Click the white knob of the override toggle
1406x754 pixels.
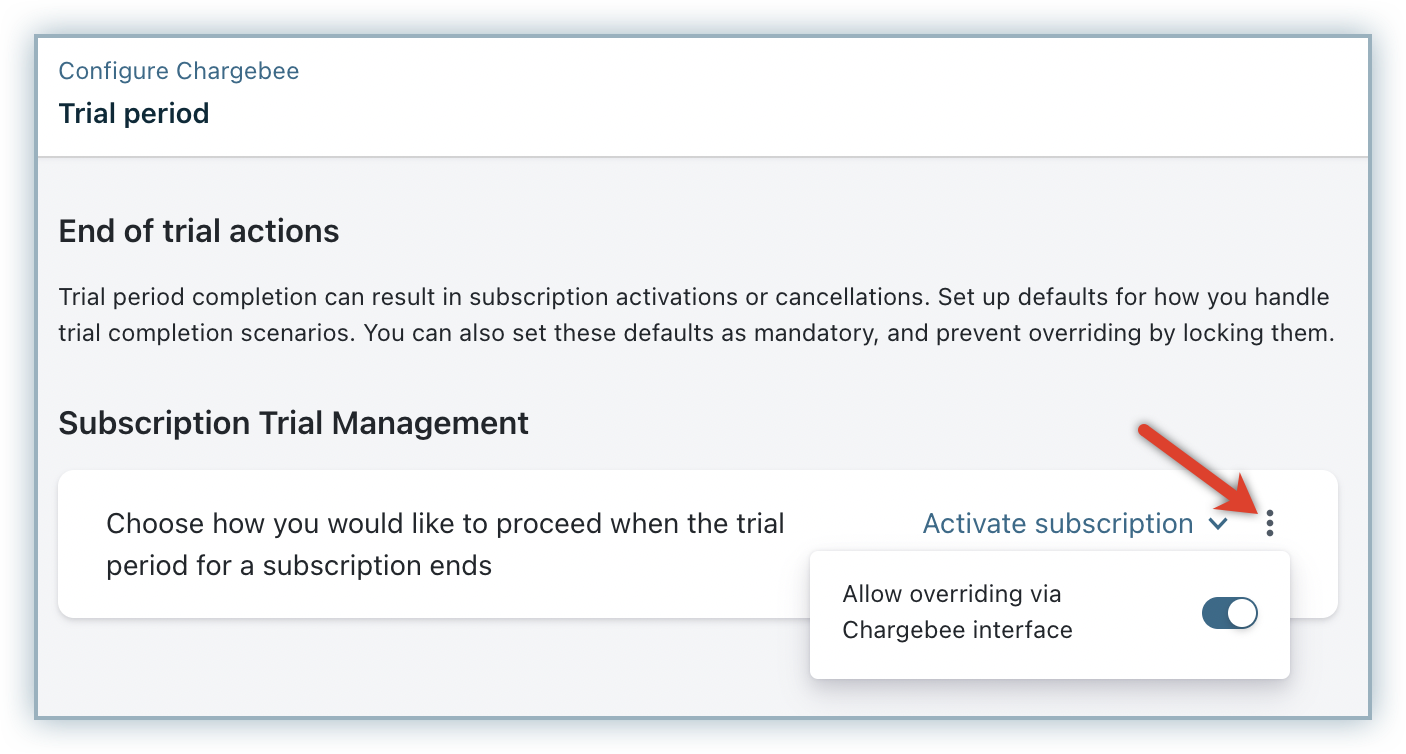[x=1242, y=614]
